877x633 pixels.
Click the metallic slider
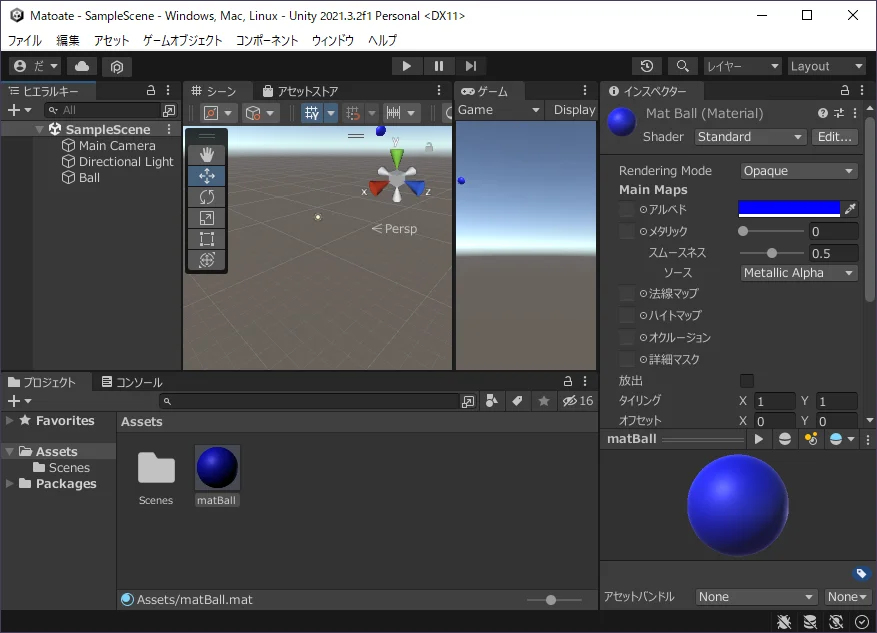772,231
